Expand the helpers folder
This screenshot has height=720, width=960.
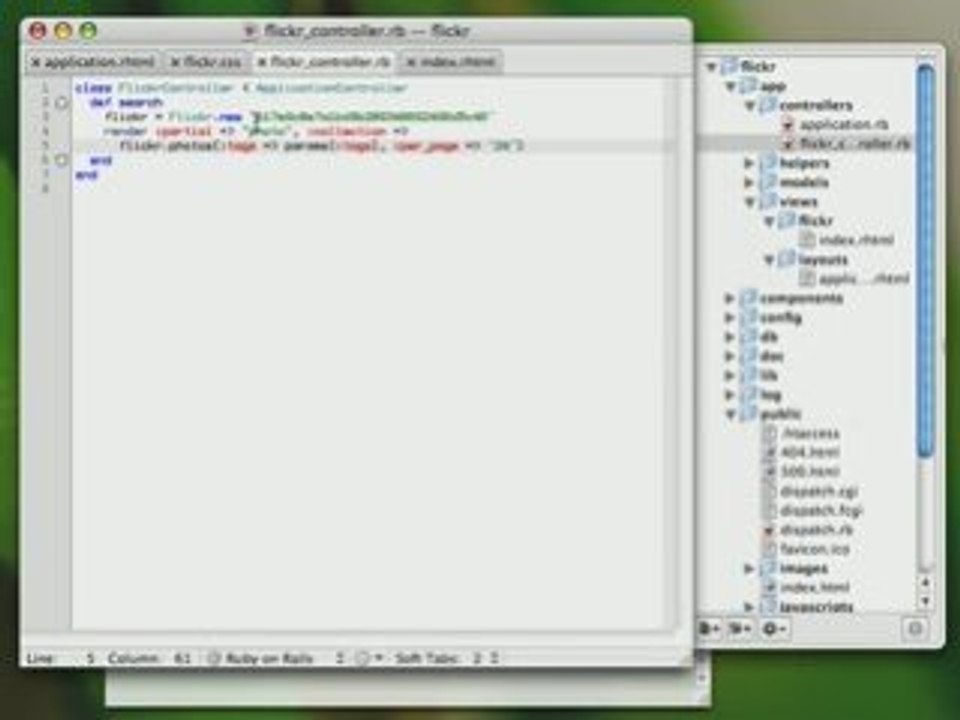pos(749,163)
